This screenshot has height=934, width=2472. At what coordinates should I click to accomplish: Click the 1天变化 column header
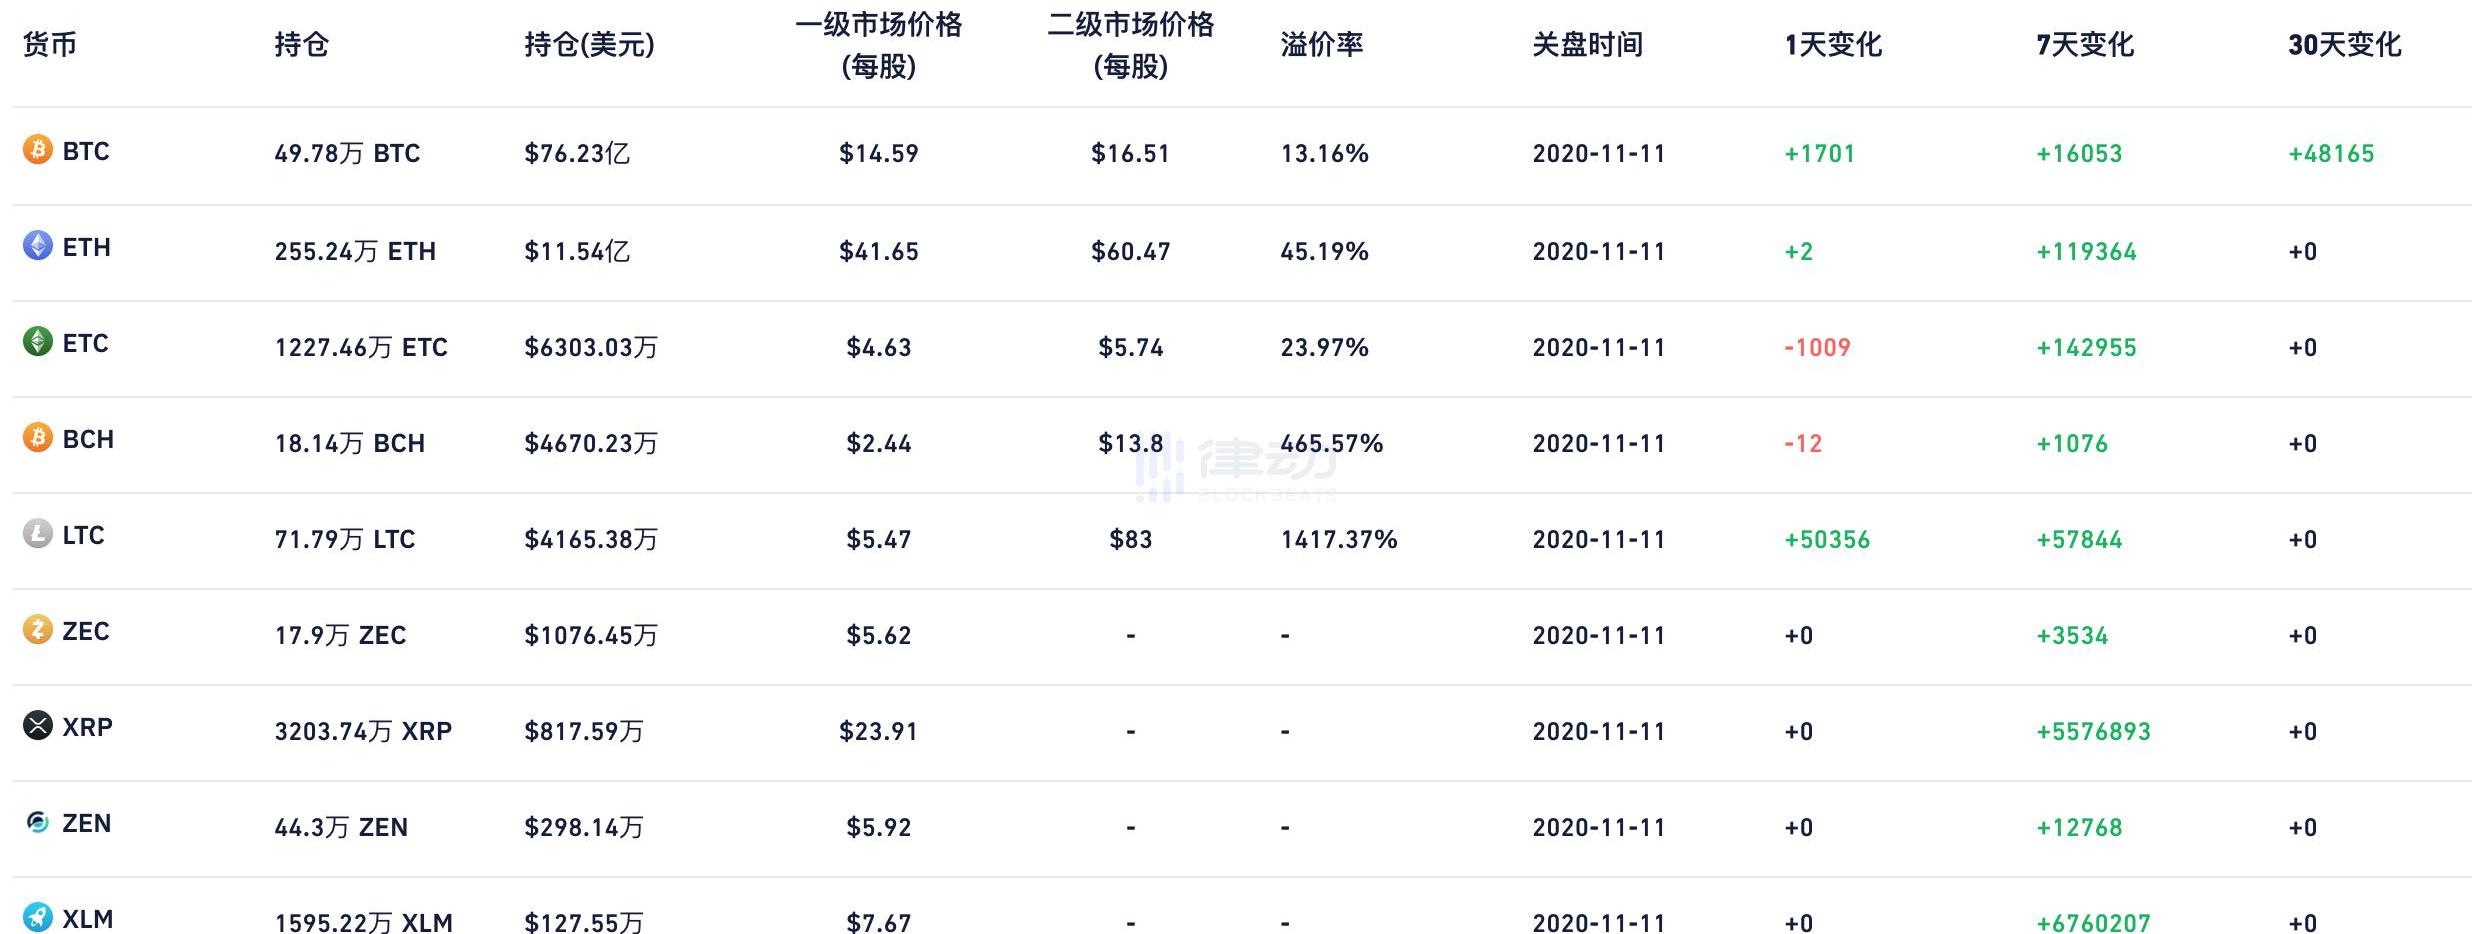click(1832, 45)
